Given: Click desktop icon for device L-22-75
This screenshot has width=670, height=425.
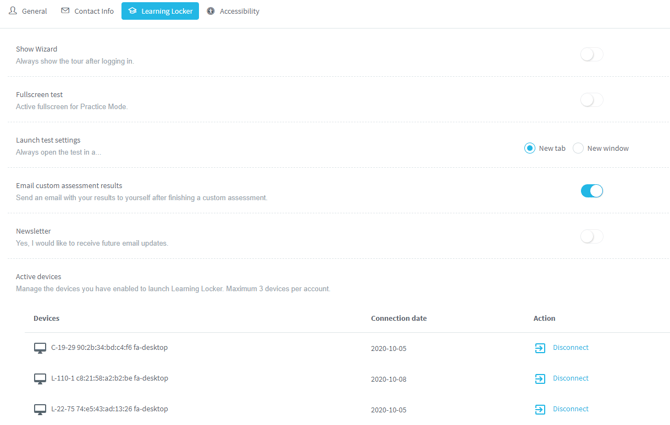Looking at the screenshot, I should pyautogui.click(x=40, y=410).
